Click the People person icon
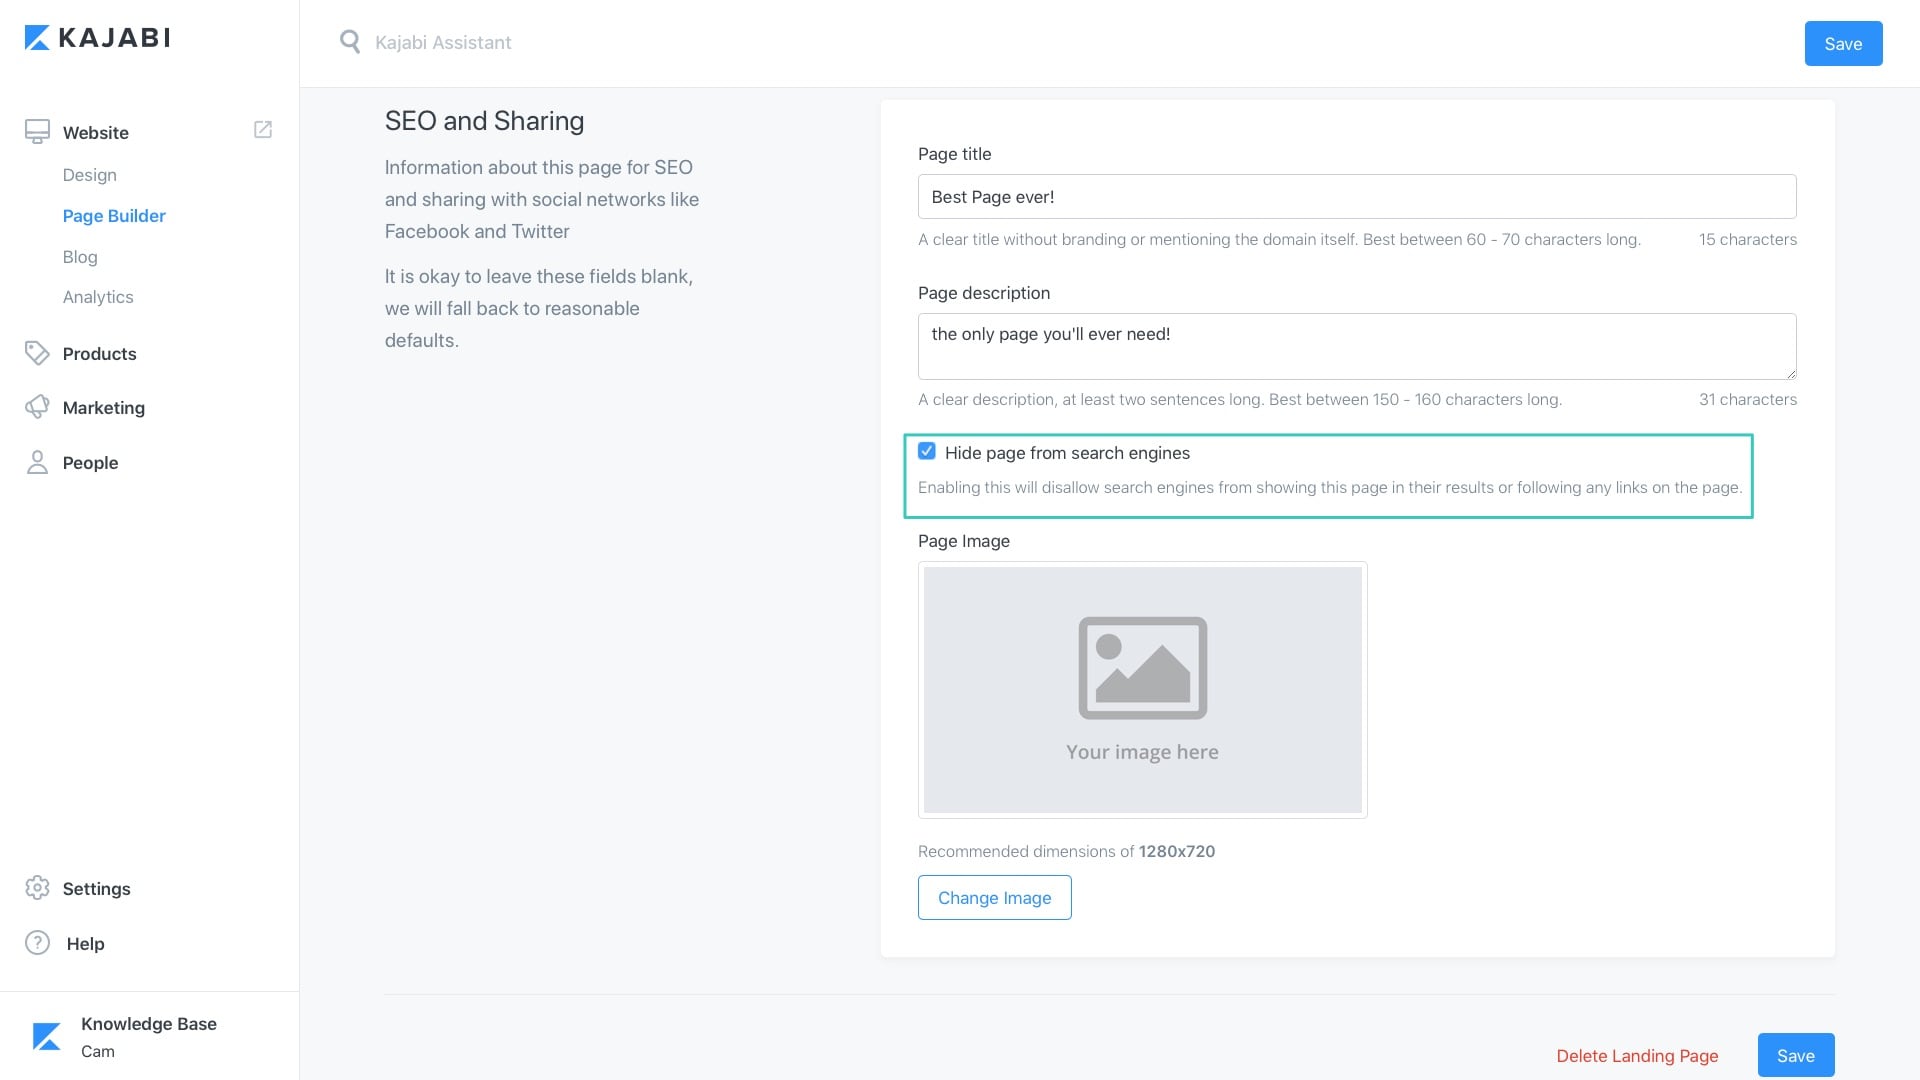Viewport: 1920px width, 1080px height. 37,462
